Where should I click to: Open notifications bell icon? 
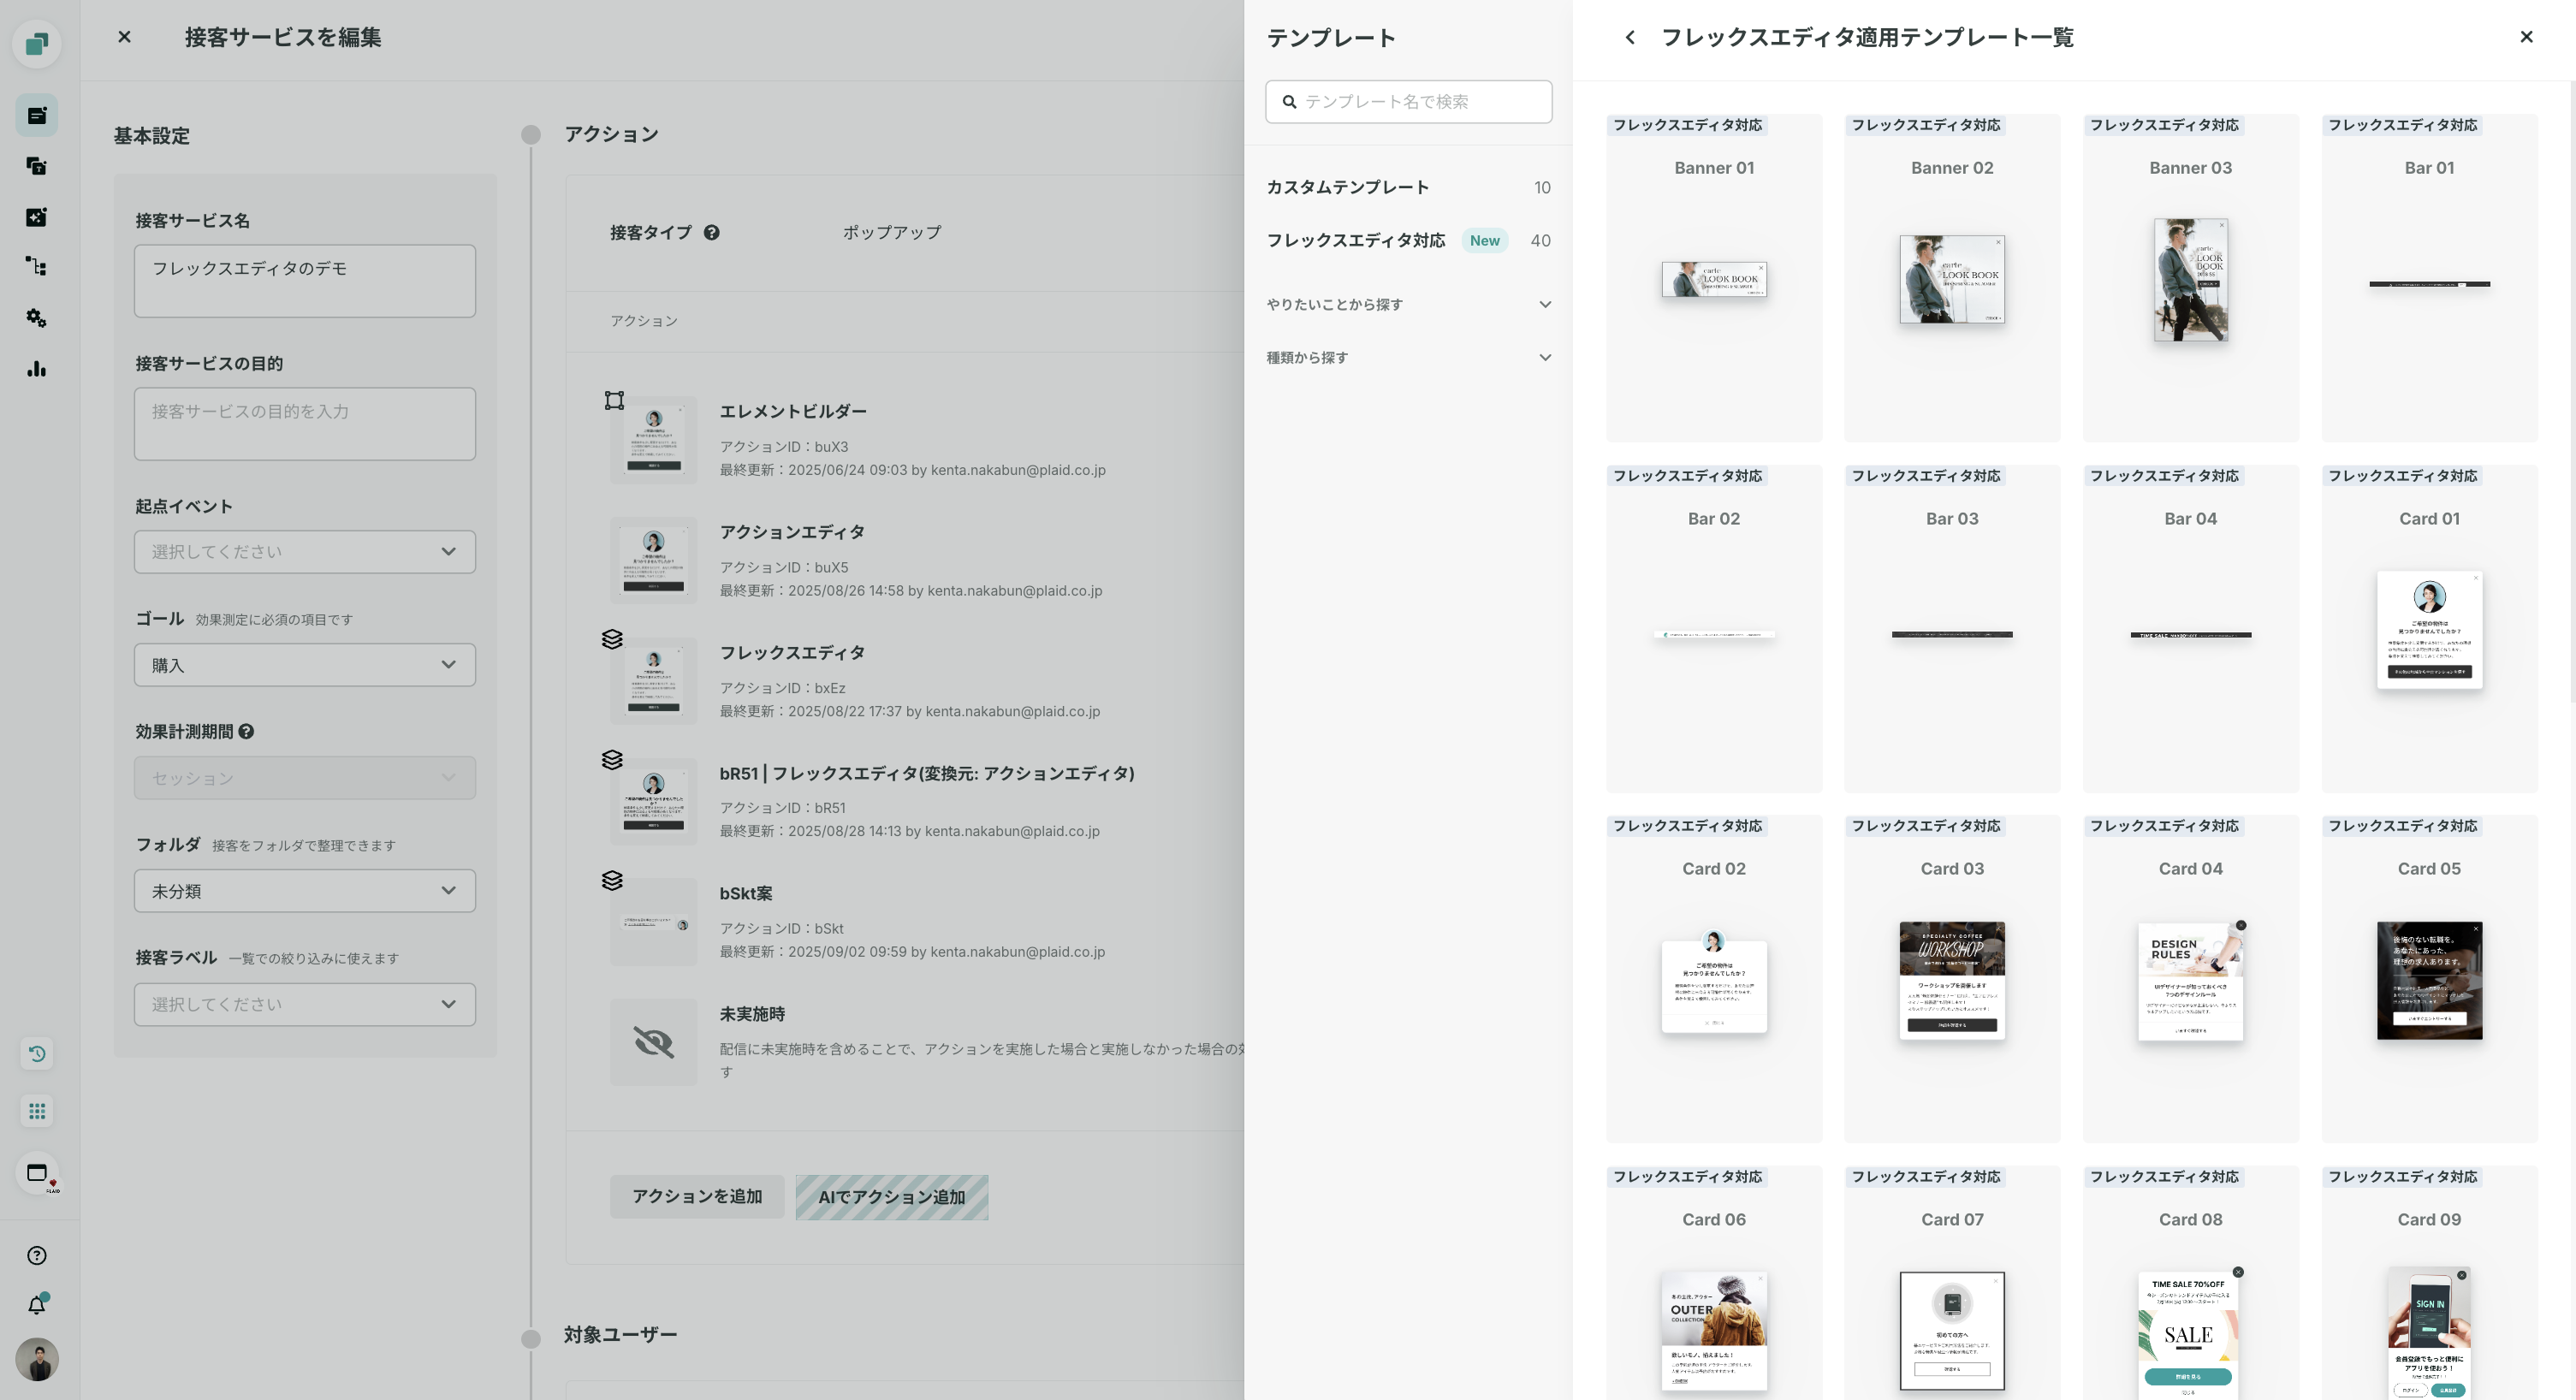click(37, 1304)
